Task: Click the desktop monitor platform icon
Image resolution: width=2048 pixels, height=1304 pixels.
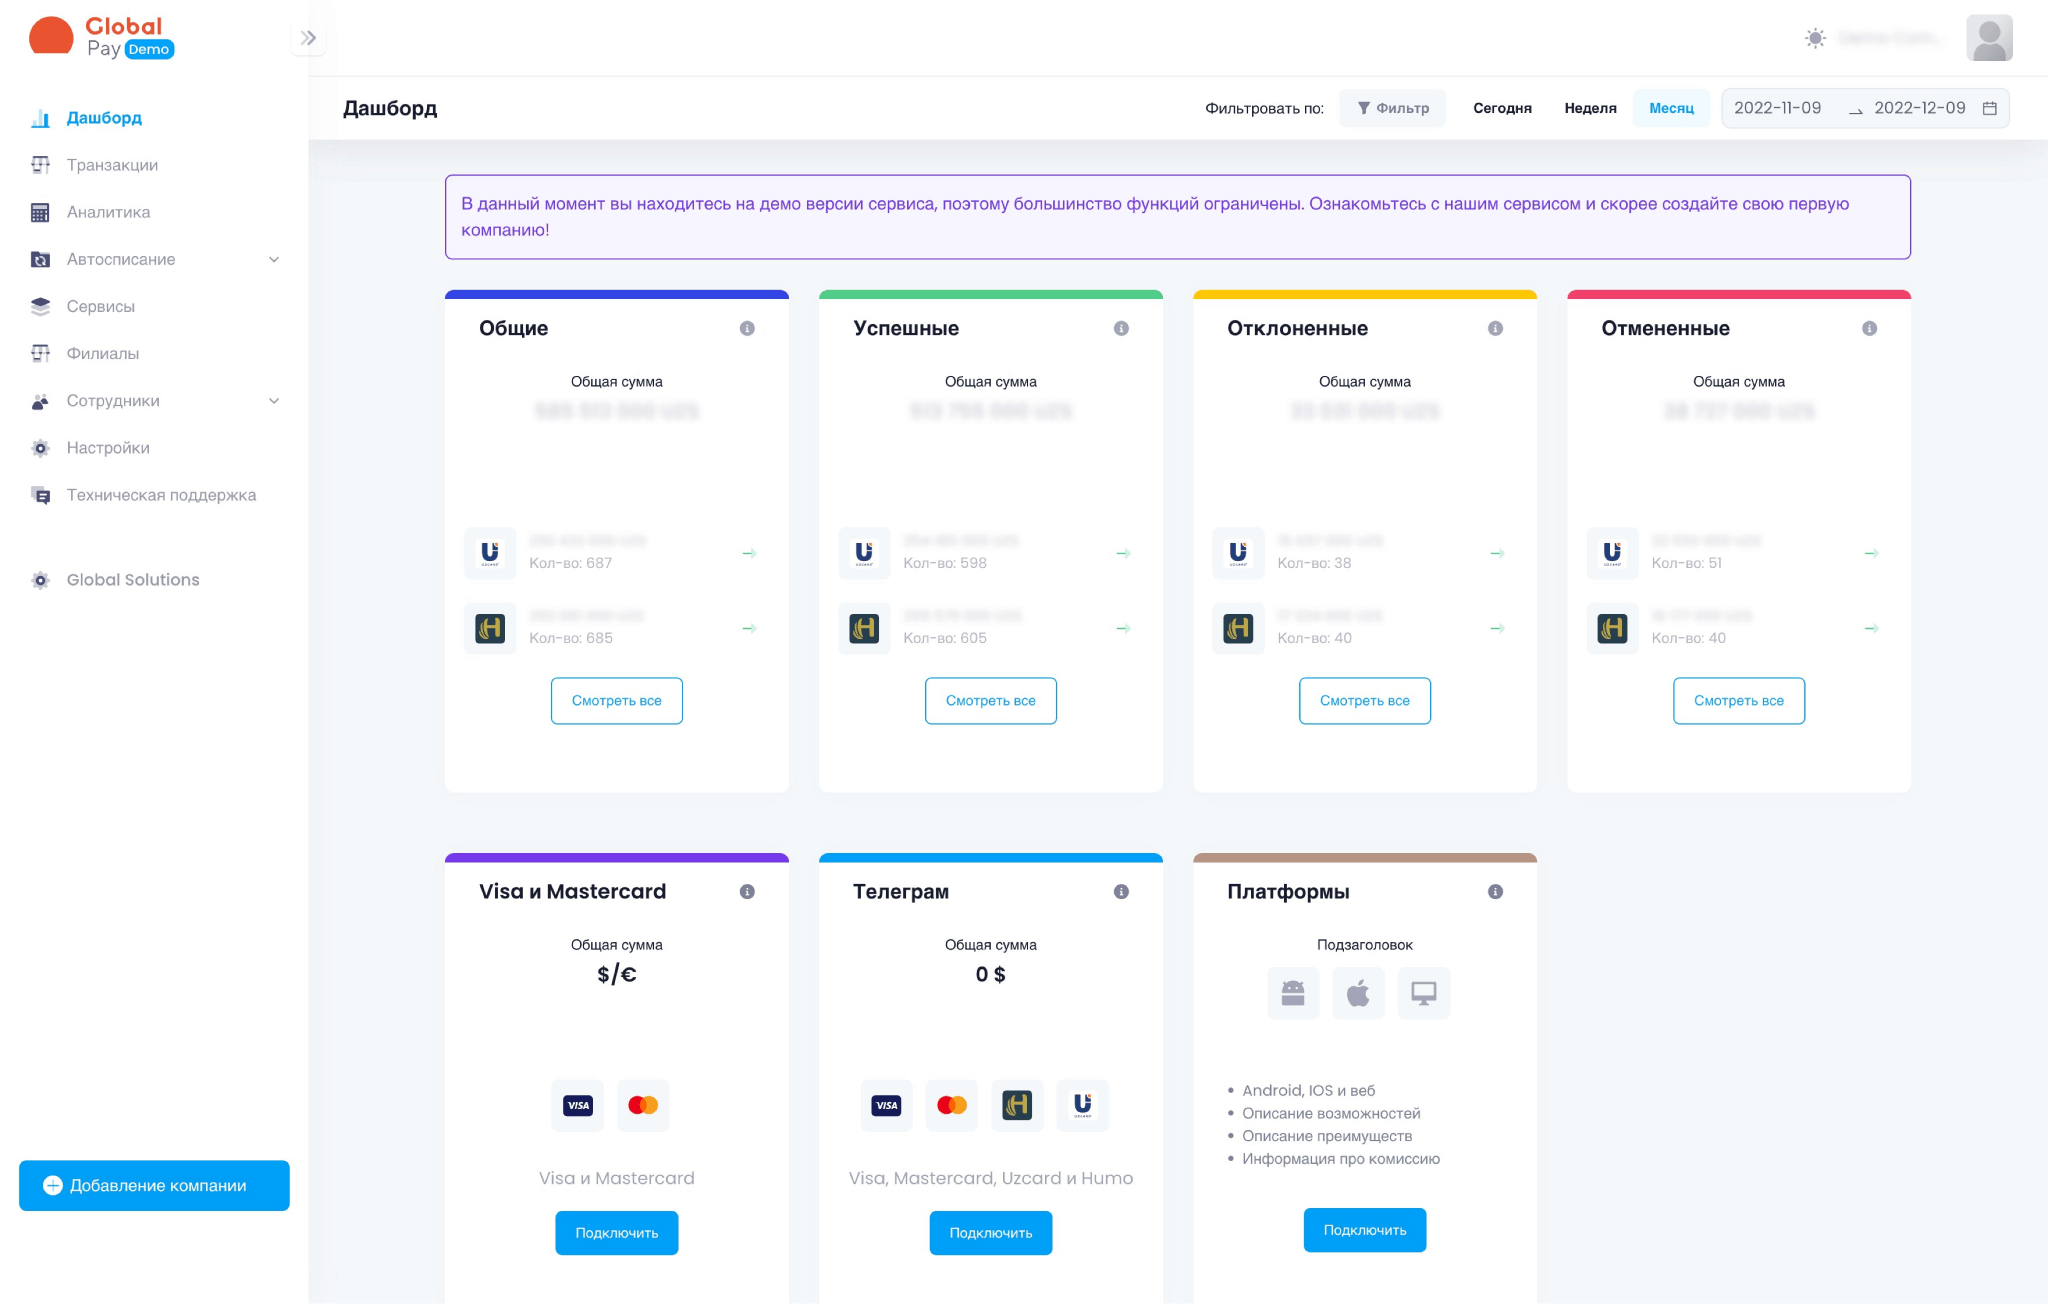Action: 1423,993
